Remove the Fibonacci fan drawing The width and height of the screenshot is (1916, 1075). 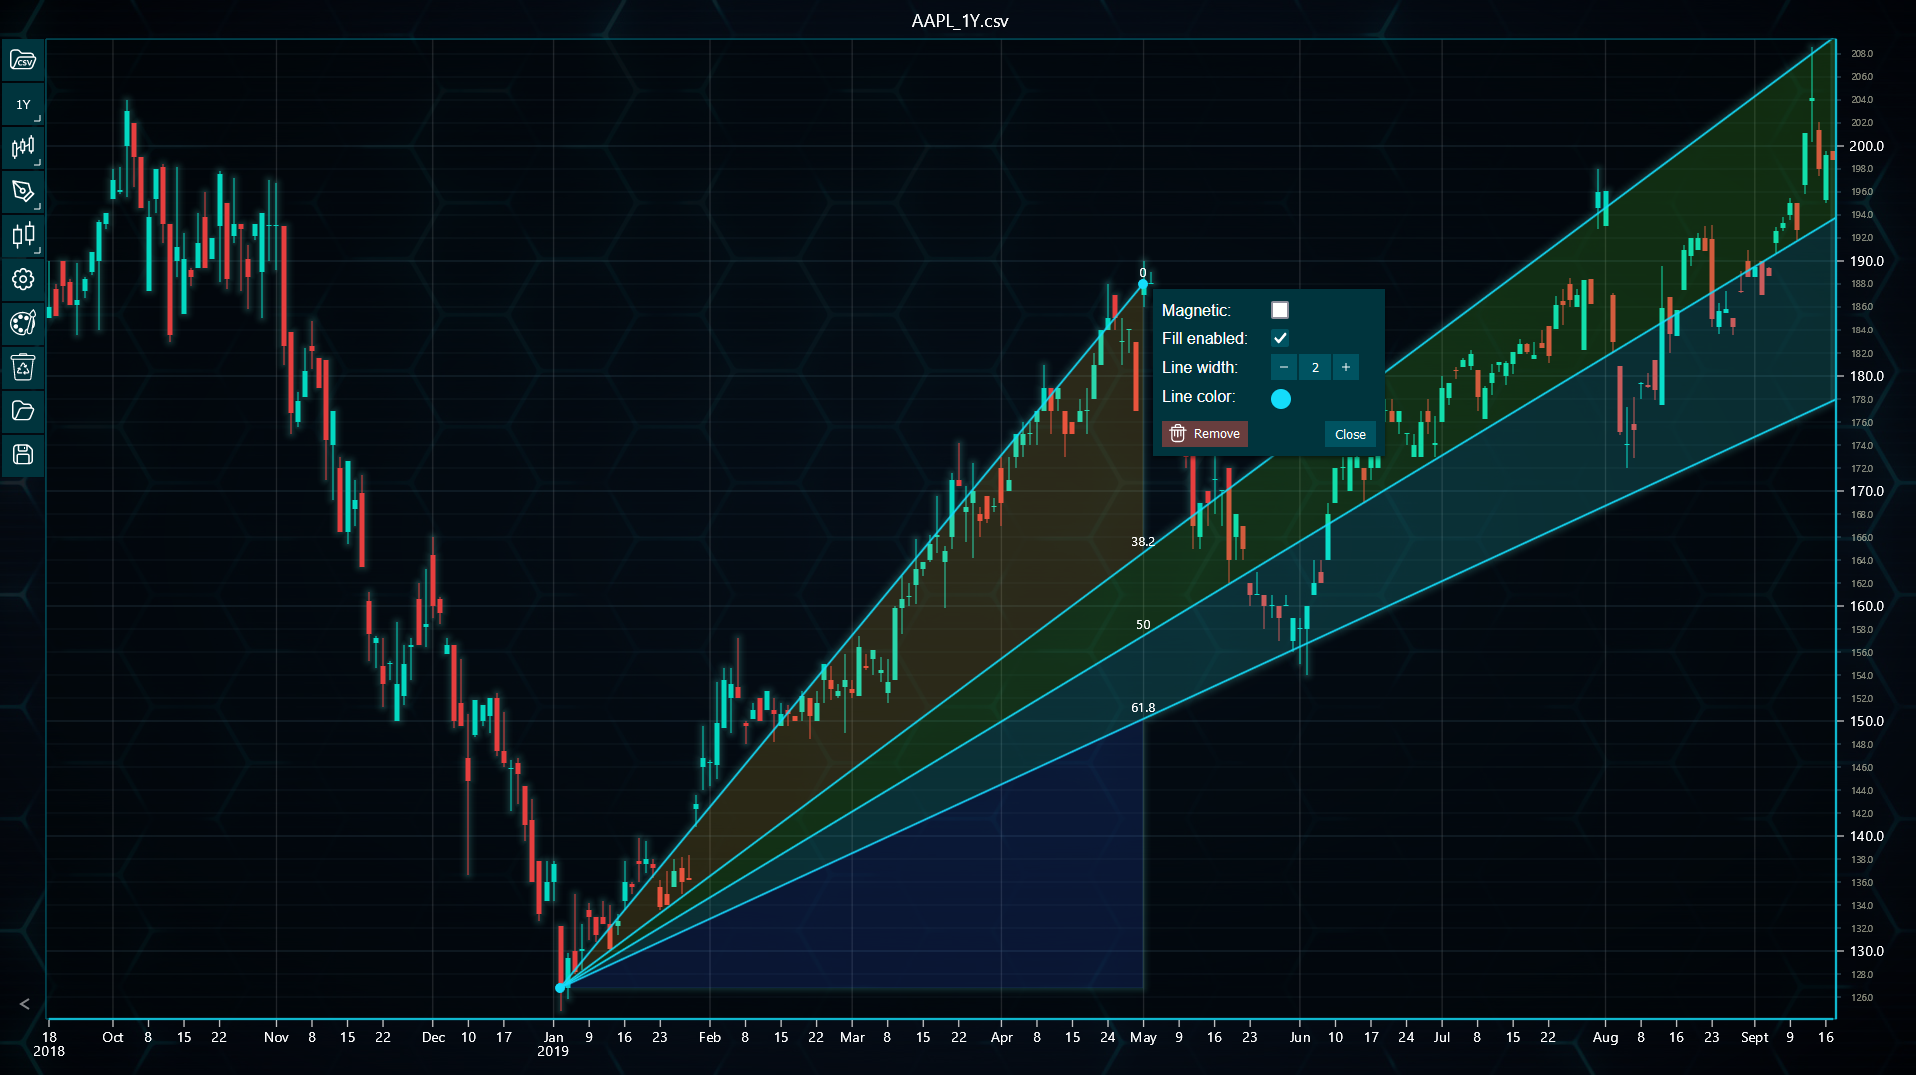1205,433
